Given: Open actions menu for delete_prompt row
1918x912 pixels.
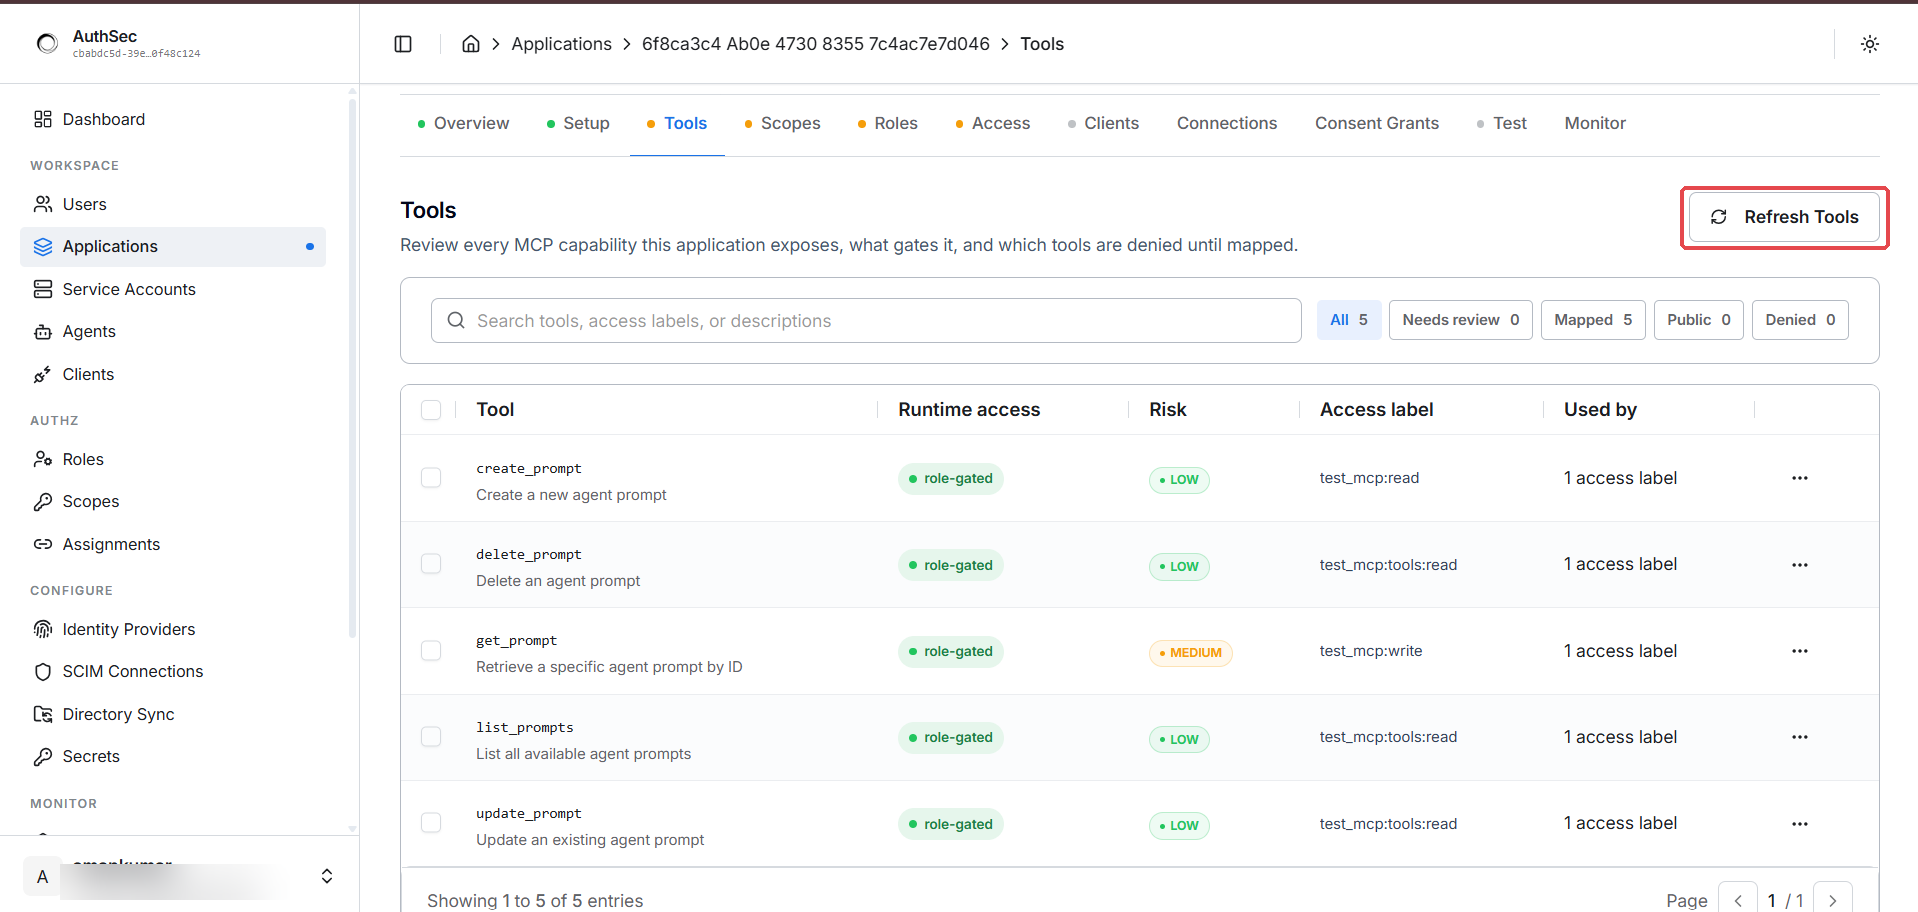Looking at the screenshot, I should click(x=1800, y=565).
